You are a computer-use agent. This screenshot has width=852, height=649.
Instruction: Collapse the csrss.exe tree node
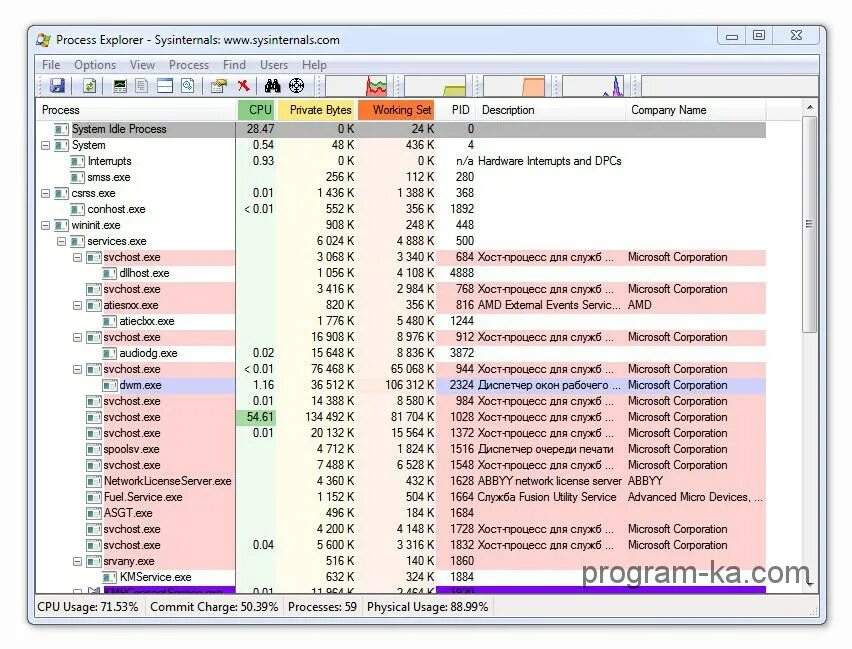click(46, 194)
